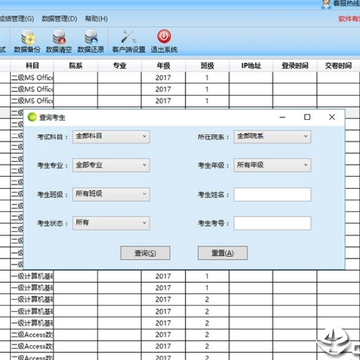This screenshot has width=360, height=360.
Task: Click the 班级 column header
Action: click(x=207, y=66)
